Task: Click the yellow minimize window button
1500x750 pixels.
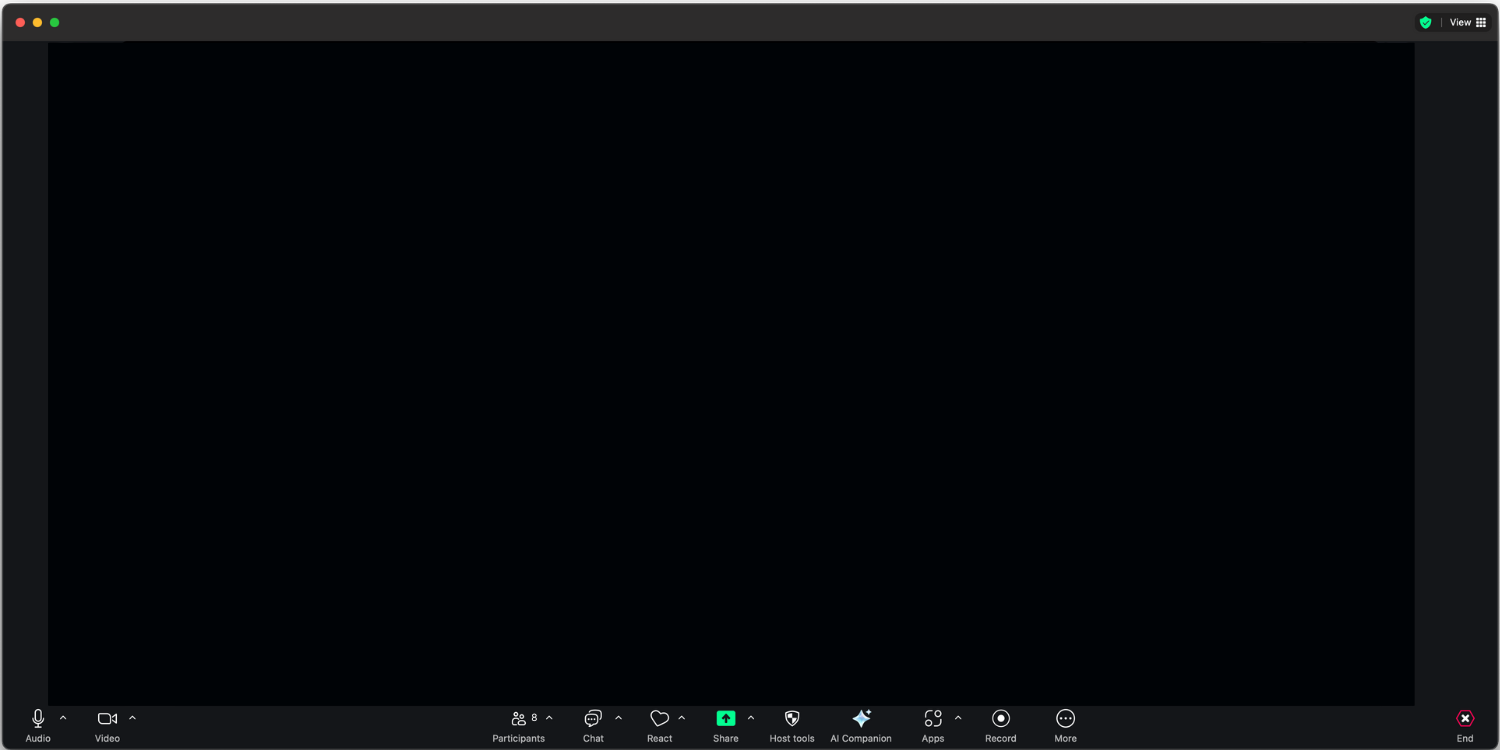Action: point(37,22)
